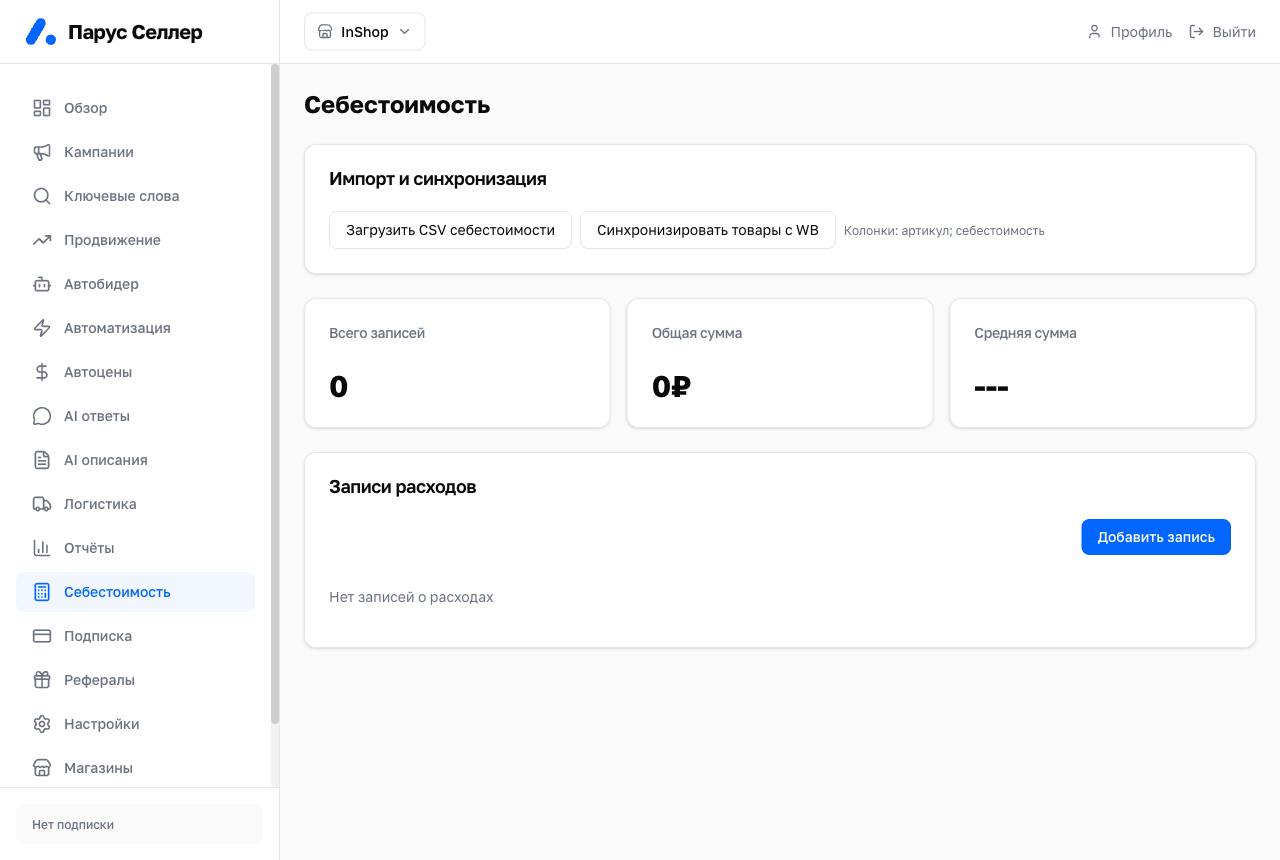The height and width of the screenshot is (860, 1280).
Task: Navigate to Логистика
Action: 136,504
